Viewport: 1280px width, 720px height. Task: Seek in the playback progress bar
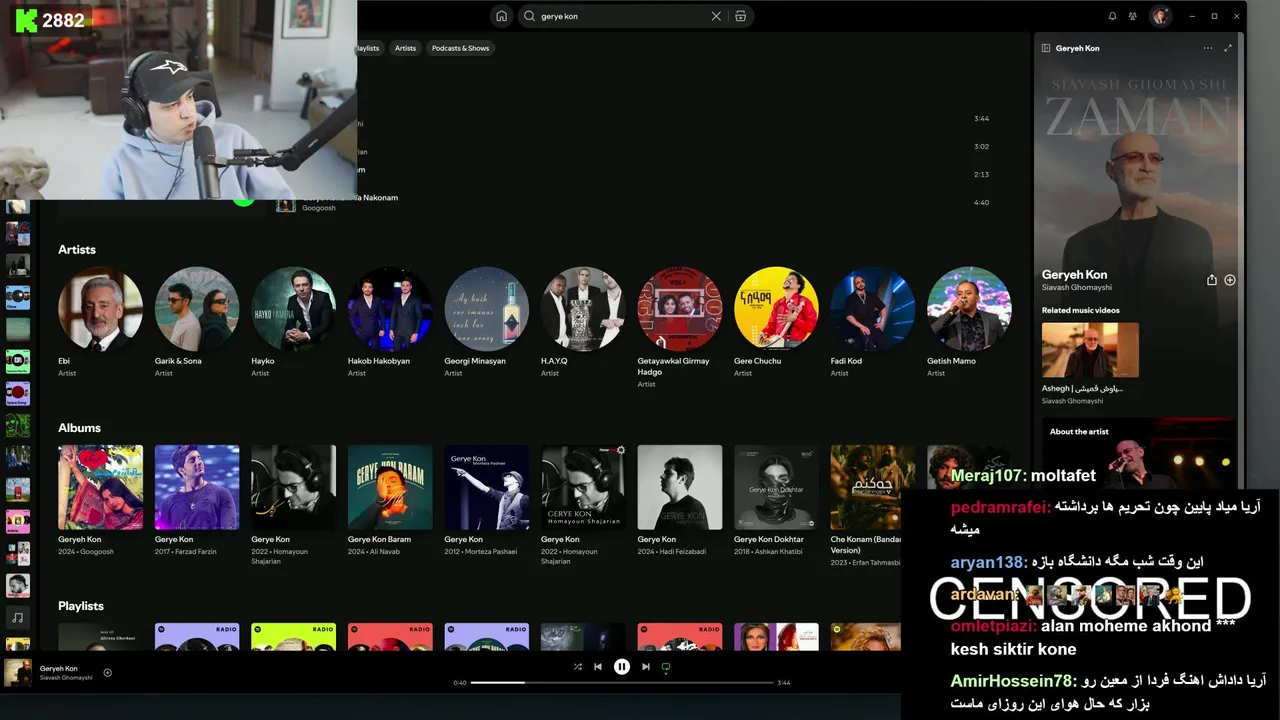tap(622, 683)
